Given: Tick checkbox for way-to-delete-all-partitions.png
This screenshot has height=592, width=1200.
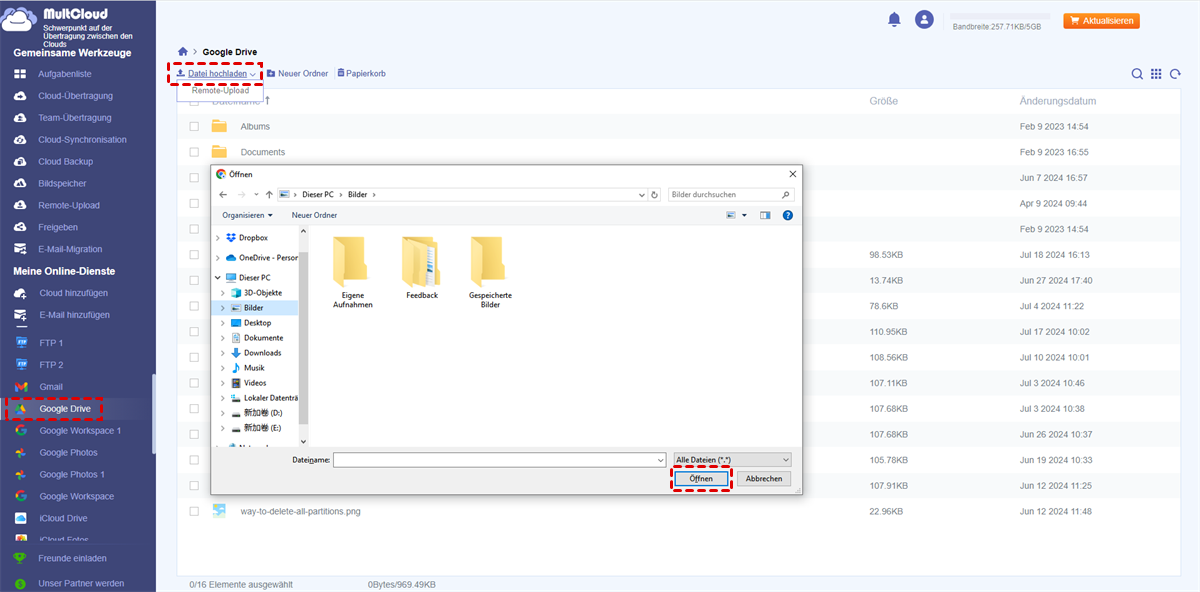Looking at the screenshot, I should [x=194, y=511].
